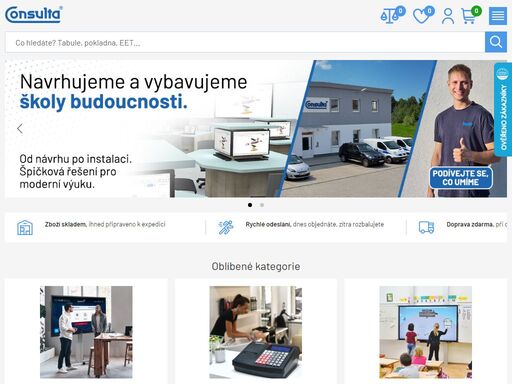Image resolution: width=512 pixels, height=384 pixels.
Task: Go to previous banner slide arrow
Action: [x=20, y=128]
